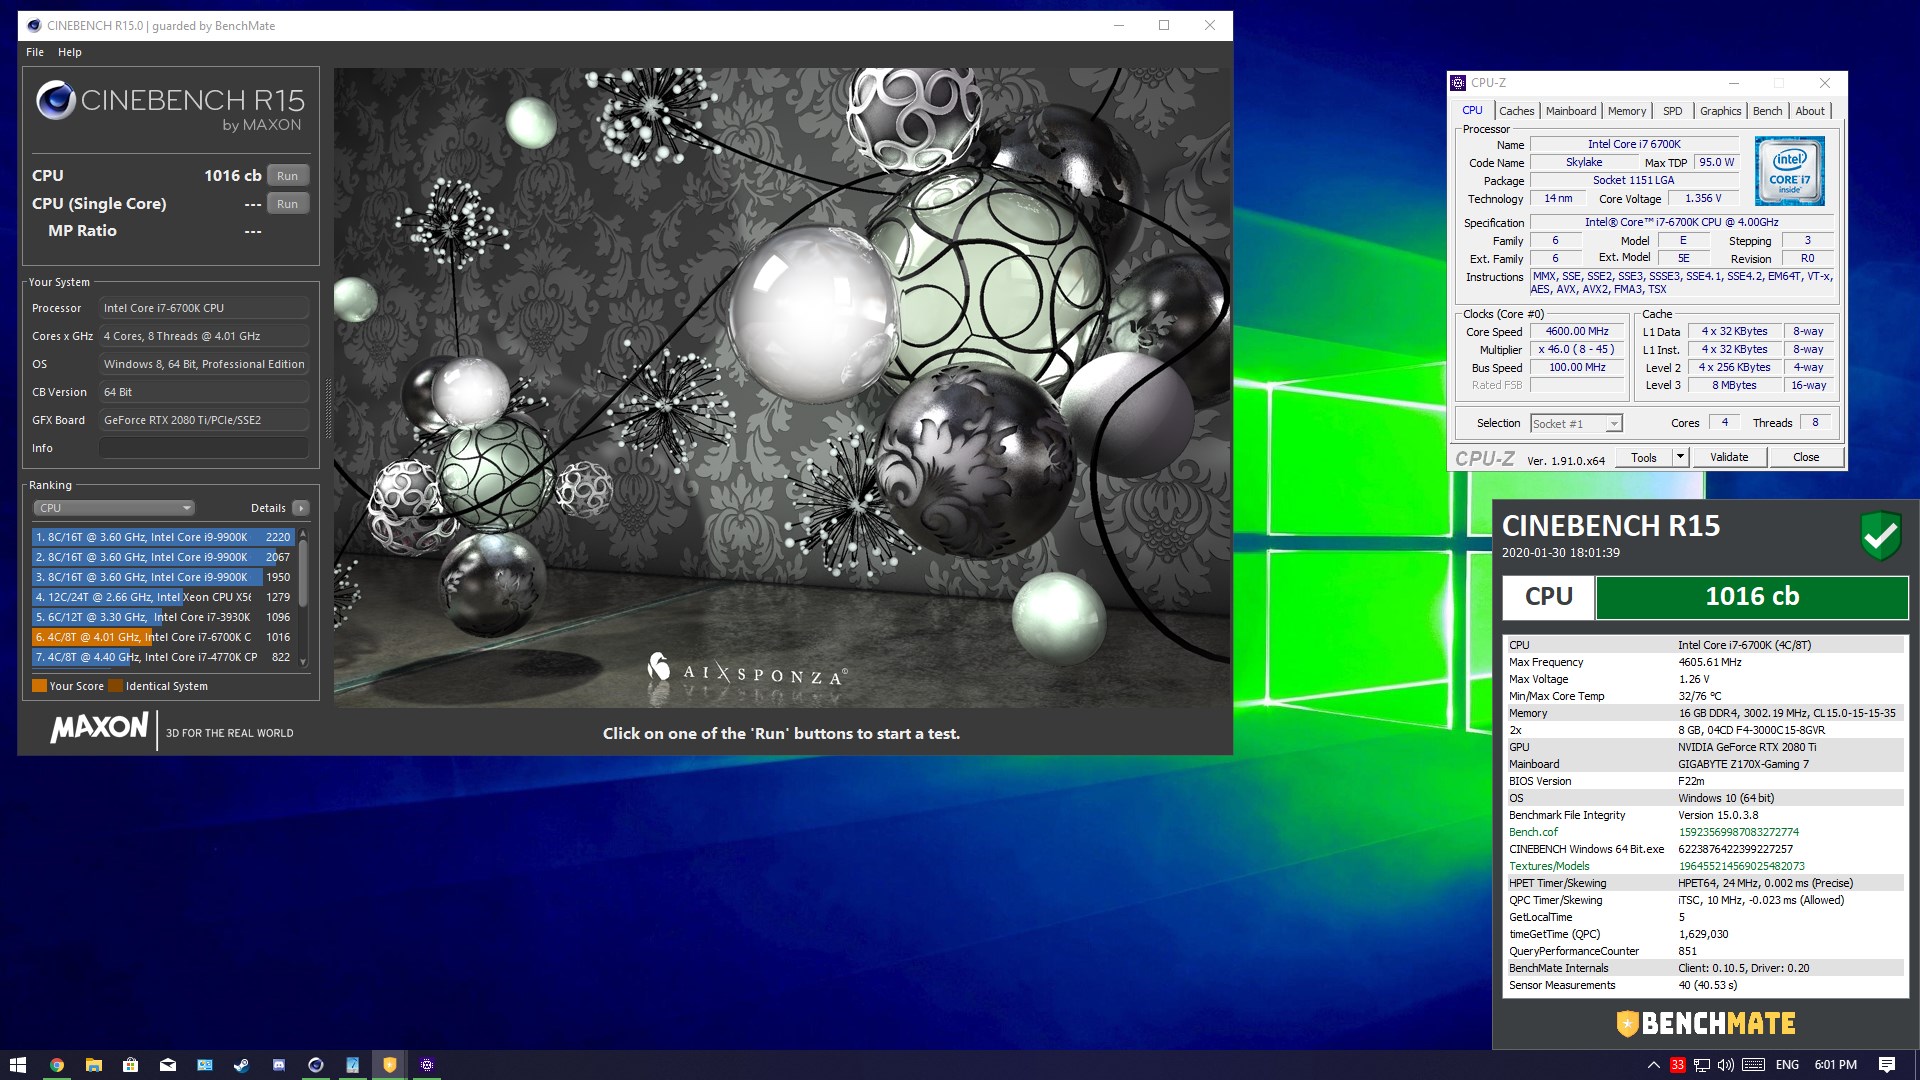Switch to Caches tab in CPU-Z
This screenshot has height=1080, width=1920.
pyautogui.click(x=1516, y=111)
